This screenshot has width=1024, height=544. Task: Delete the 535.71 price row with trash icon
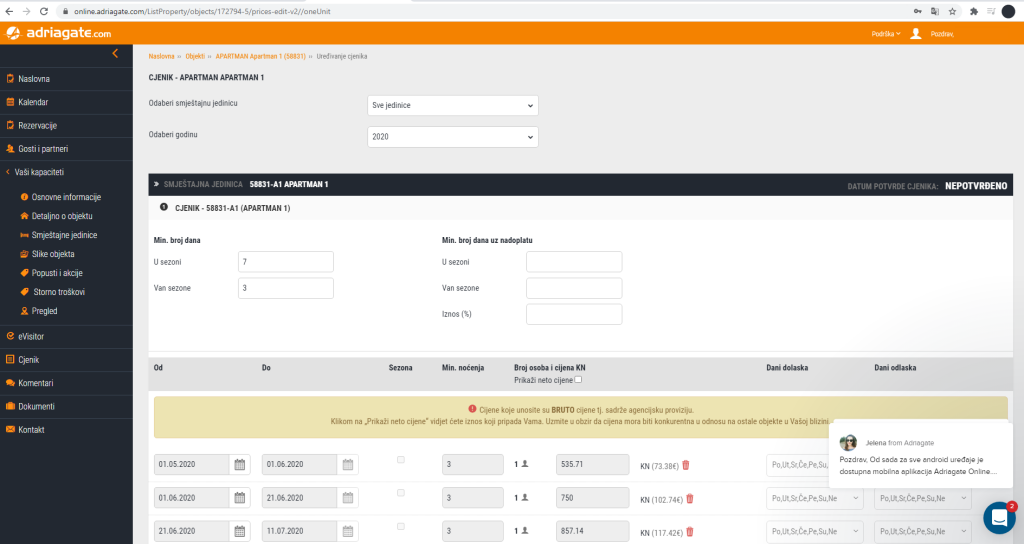coord(686,465)
